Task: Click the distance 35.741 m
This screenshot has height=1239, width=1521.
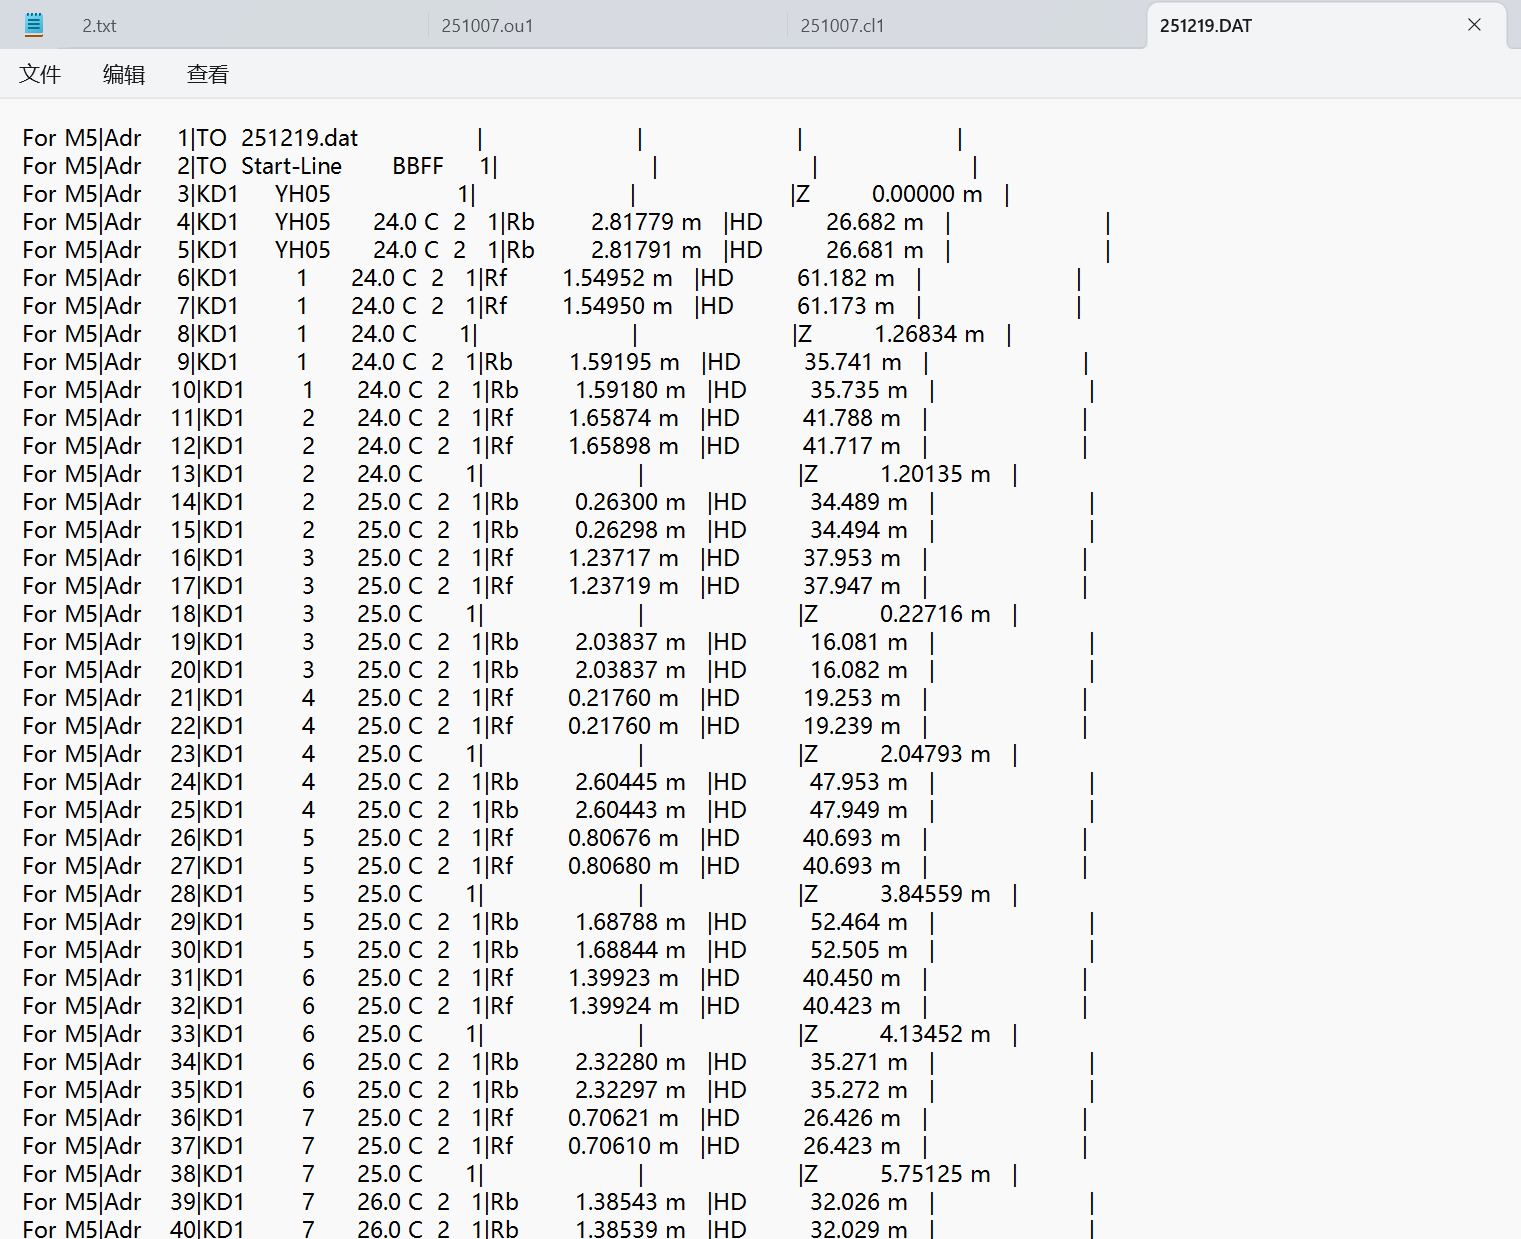Action: pyautogui.click(x=853, y=362)
